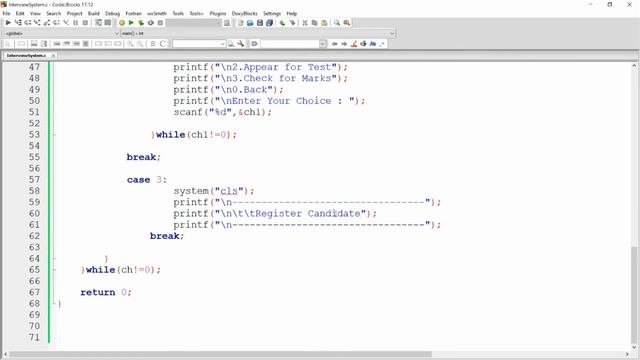The image size is (640, 360).
Task: Click the Cut scissors icon
Action: 304,23
